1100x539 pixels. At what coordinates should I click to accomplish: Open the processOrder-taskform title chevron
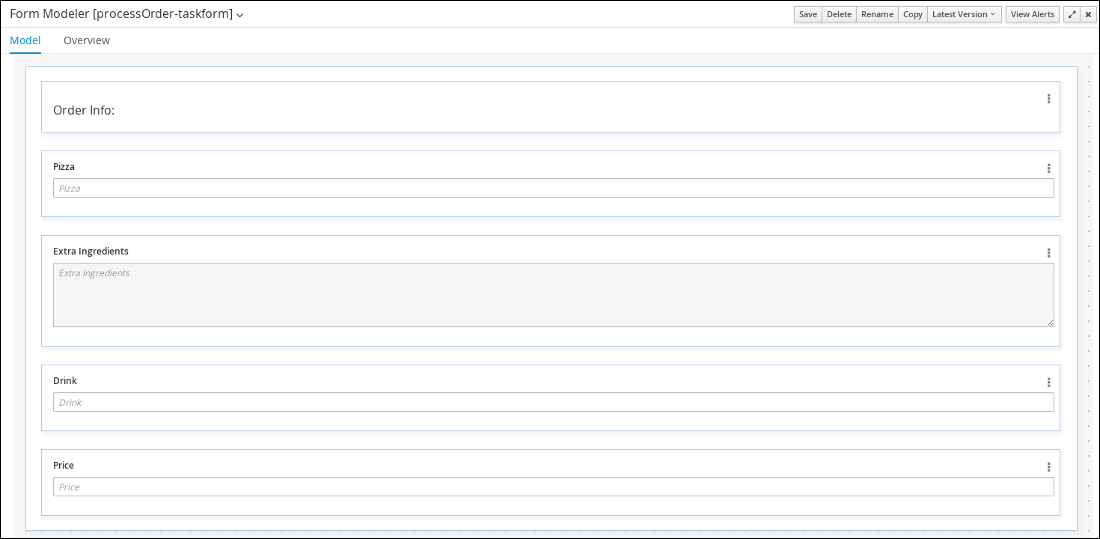point(240,15)
